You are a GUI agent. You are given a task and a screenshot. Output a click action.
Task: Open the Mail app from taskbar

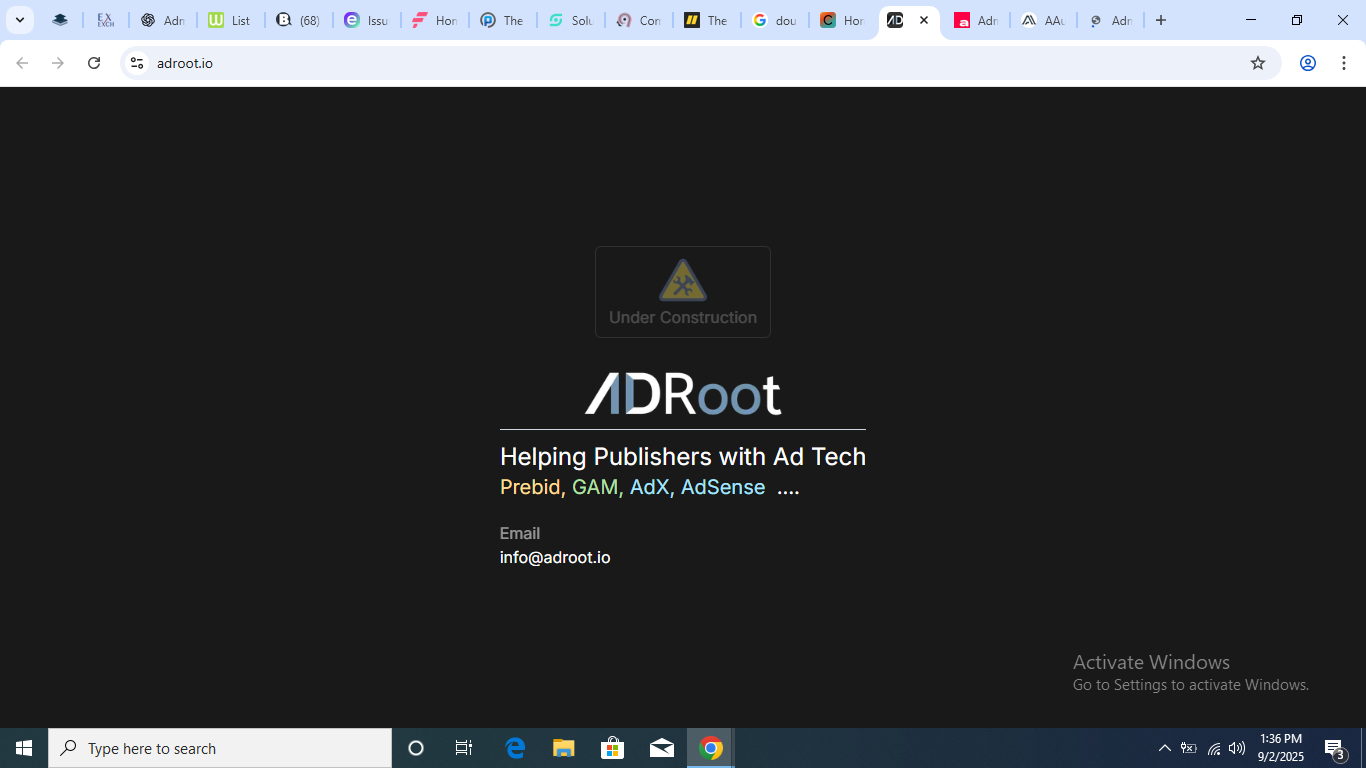(662, 748)
